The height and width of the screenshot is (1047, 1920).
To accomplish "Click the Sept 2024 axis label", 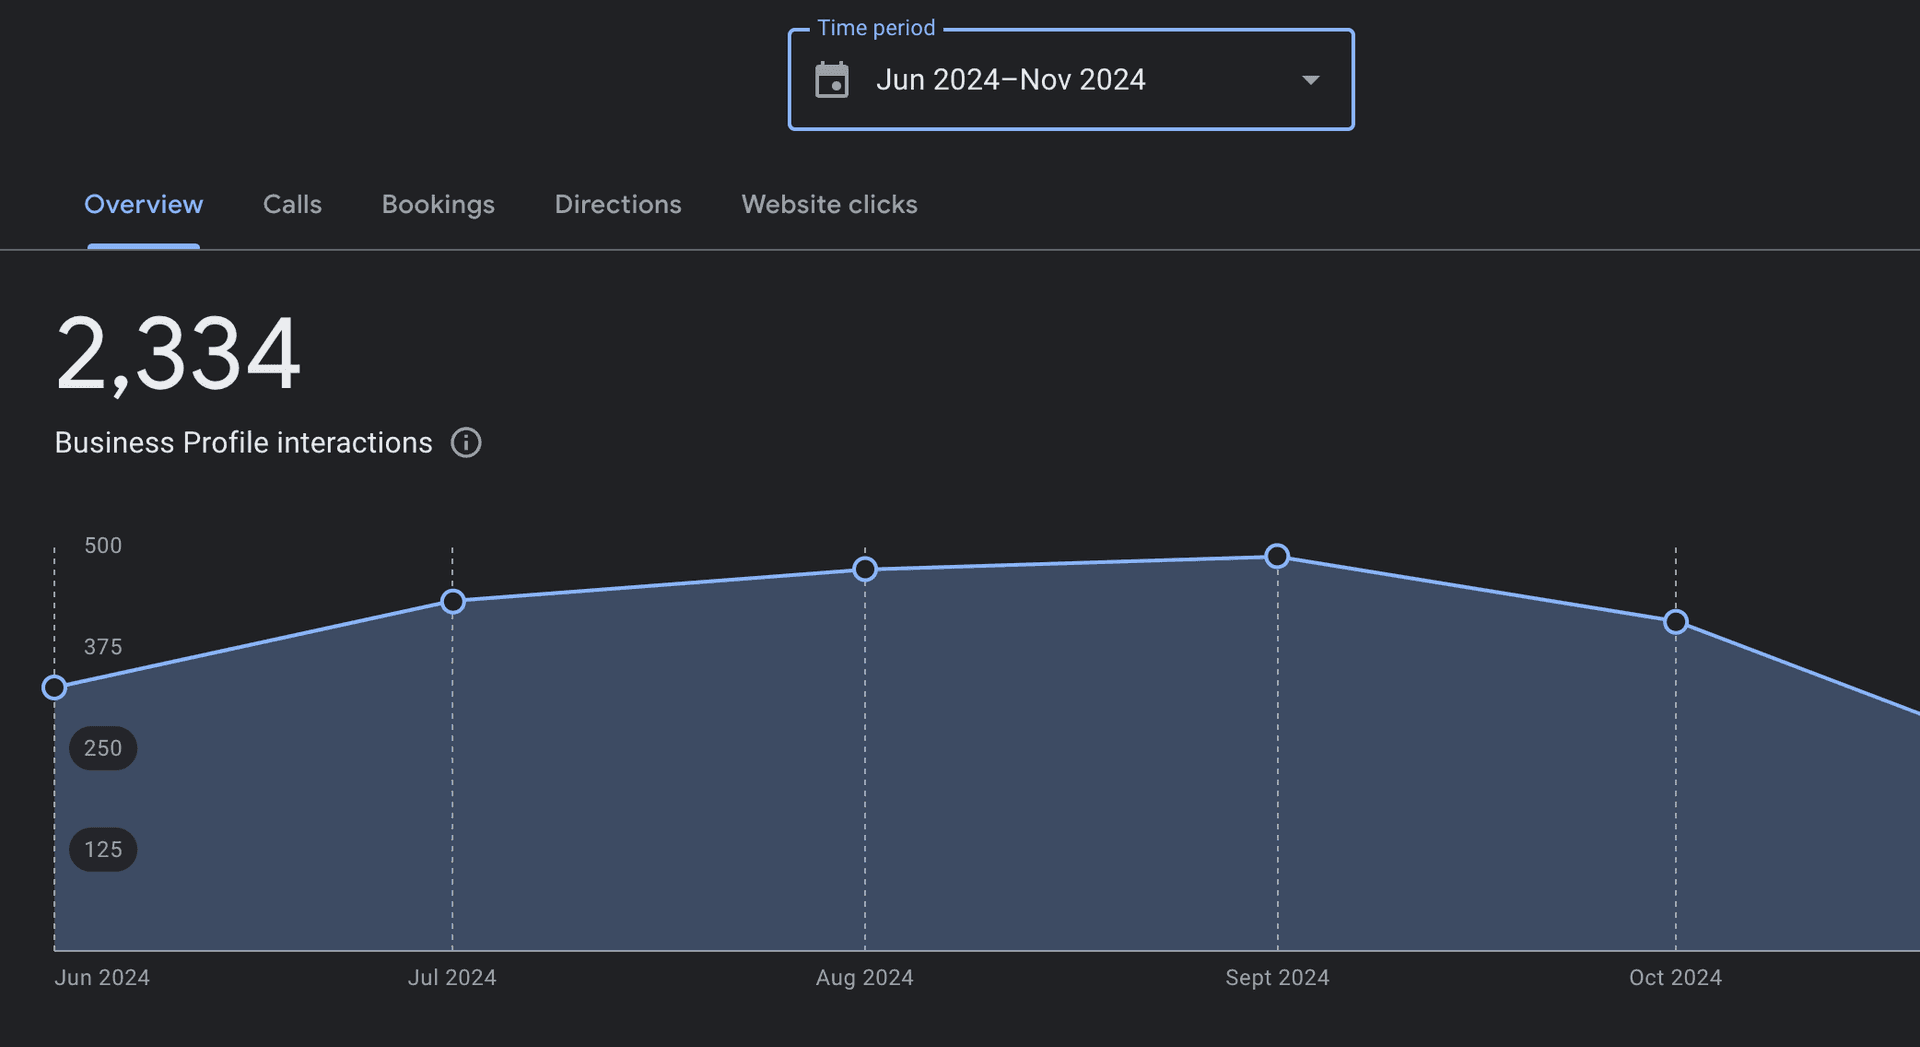I will 1277,977.
